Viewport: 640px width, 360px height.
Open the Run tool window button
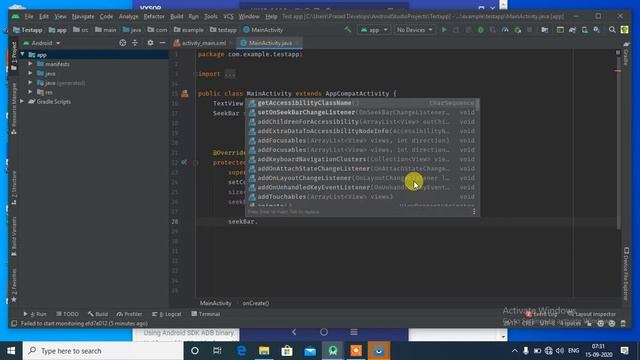click(35, 314)
